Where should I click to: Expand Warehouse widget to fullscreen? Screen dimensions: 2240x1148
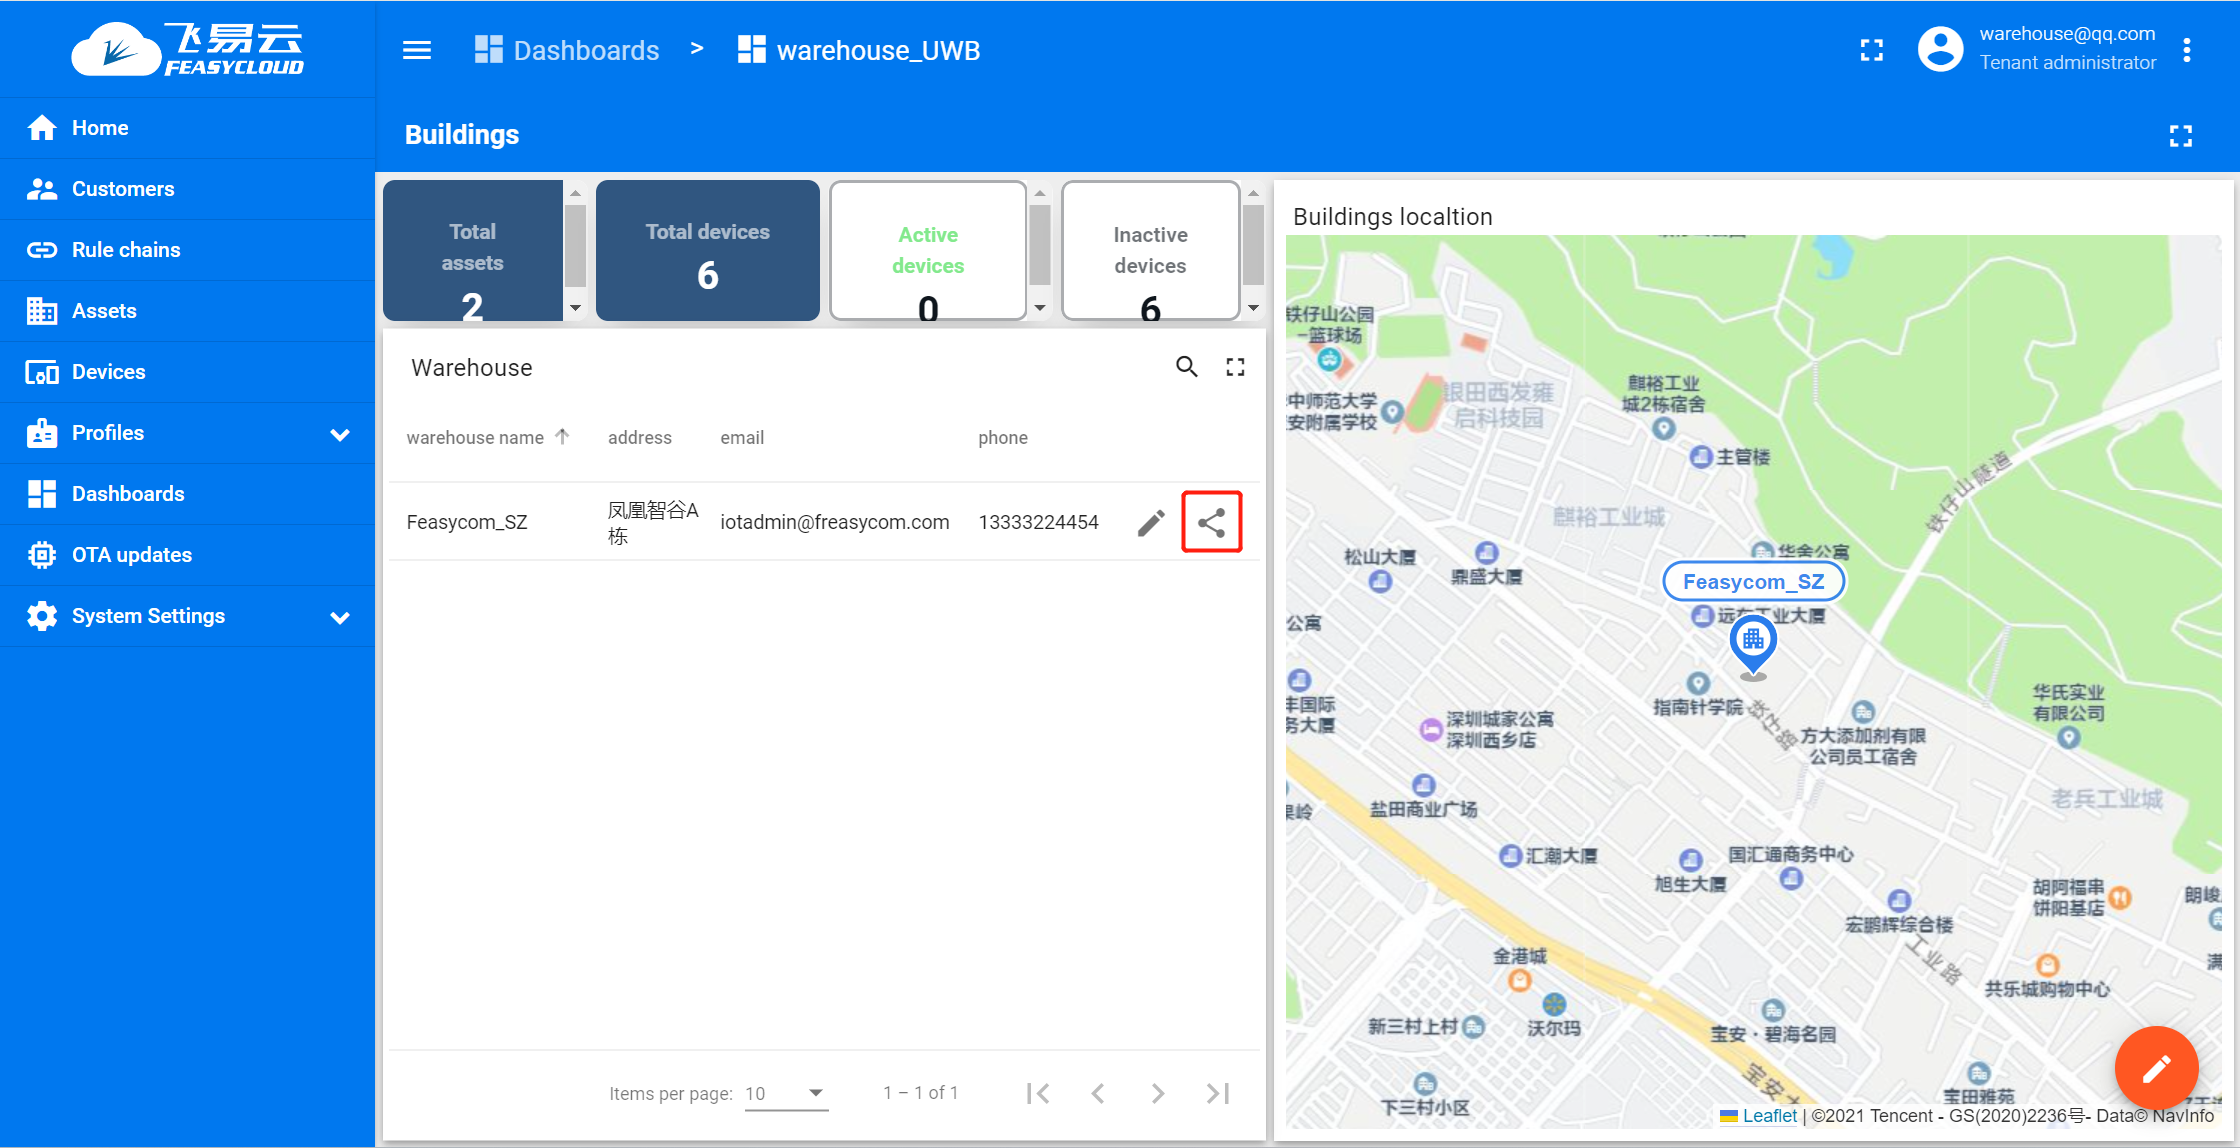click(x=1235, y=367)
